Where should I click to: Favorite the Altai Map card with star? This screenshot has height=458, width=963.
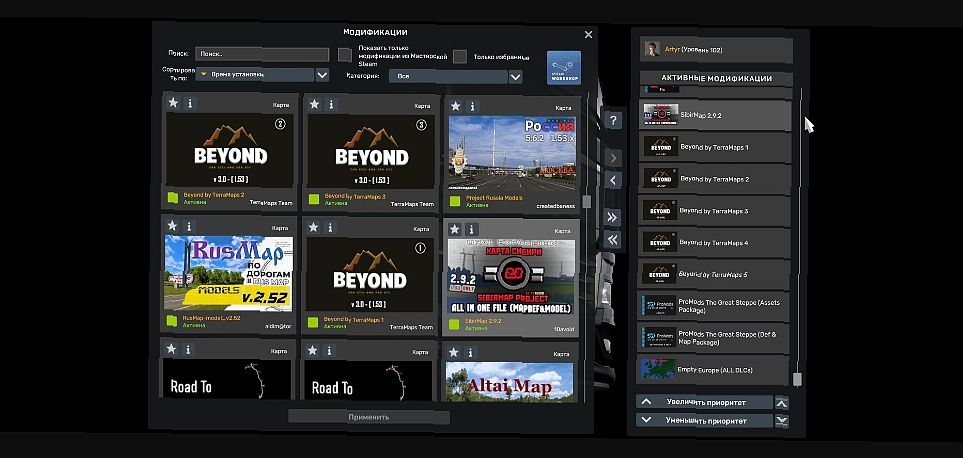pyautogui.click(x=453, y=352)
